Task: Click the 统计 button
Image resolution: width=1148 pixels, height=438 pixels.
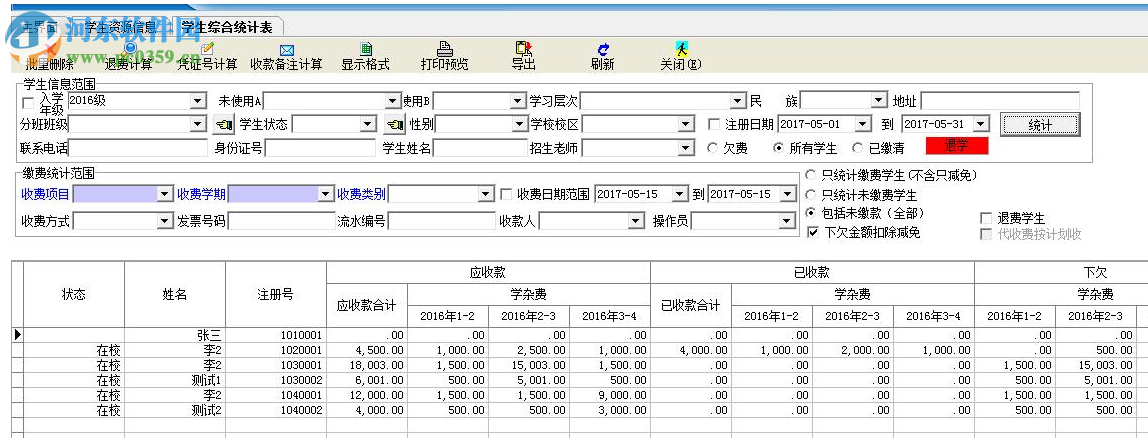Action: pos(1040,125)
